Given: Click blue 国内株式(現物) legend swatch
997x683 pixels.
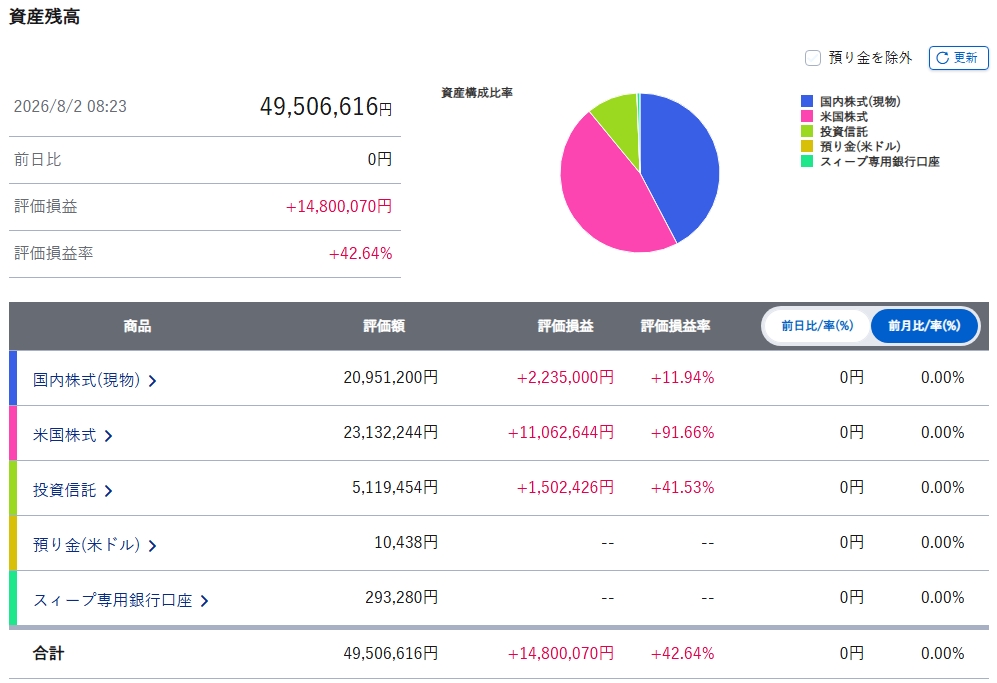Looking at the screenshot, I should [807, 101].
